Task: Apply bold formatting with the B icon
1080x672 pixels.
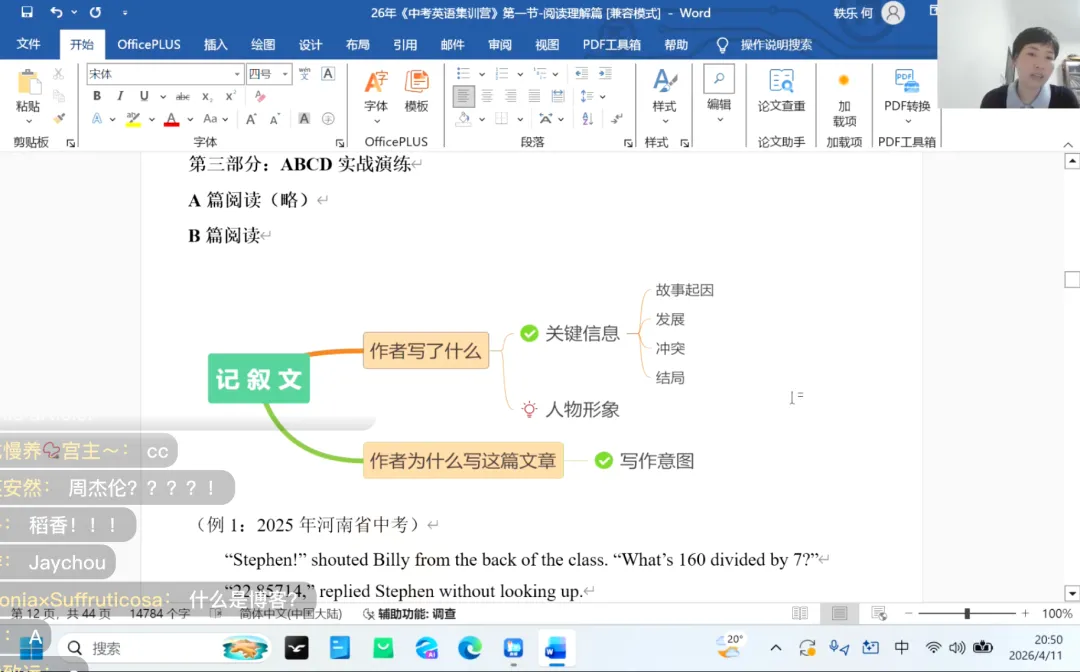Action: click(x=95, y=95)
